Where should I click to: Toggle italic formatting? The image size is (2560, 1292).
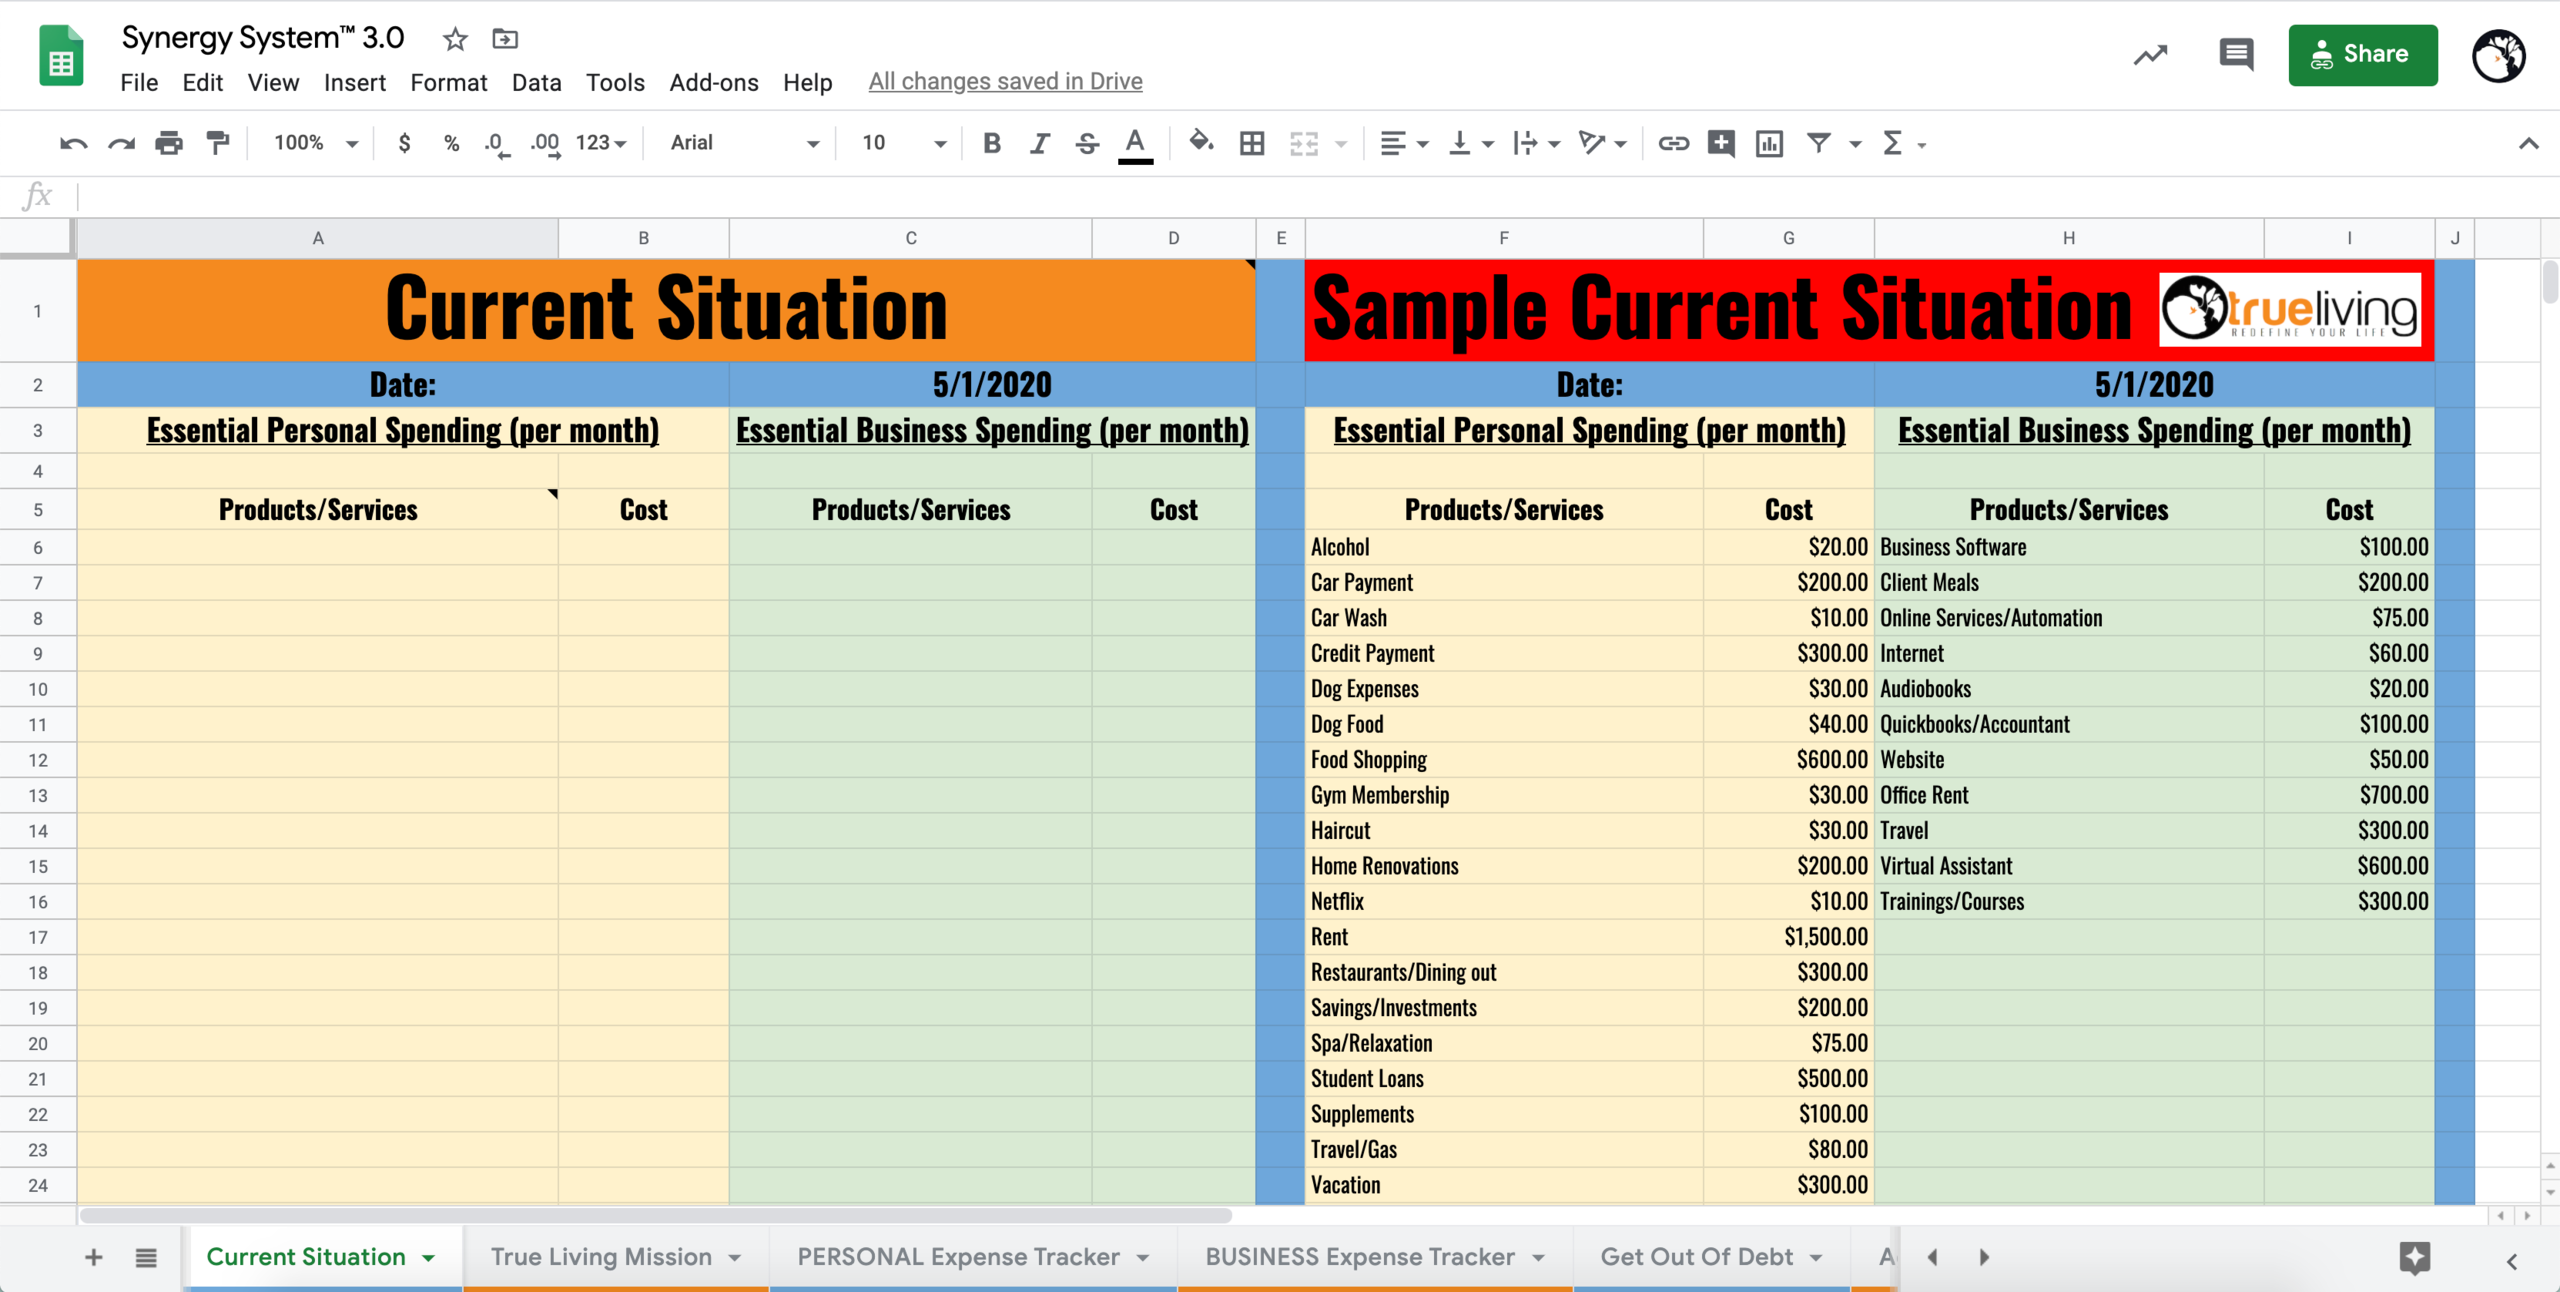pyautogui.click(x=1039, y=143)
